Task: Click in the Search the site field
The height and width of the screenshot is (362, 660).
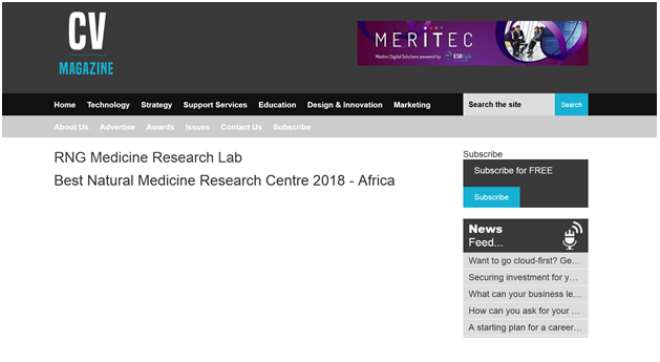Action: click(x=509, y=104)
